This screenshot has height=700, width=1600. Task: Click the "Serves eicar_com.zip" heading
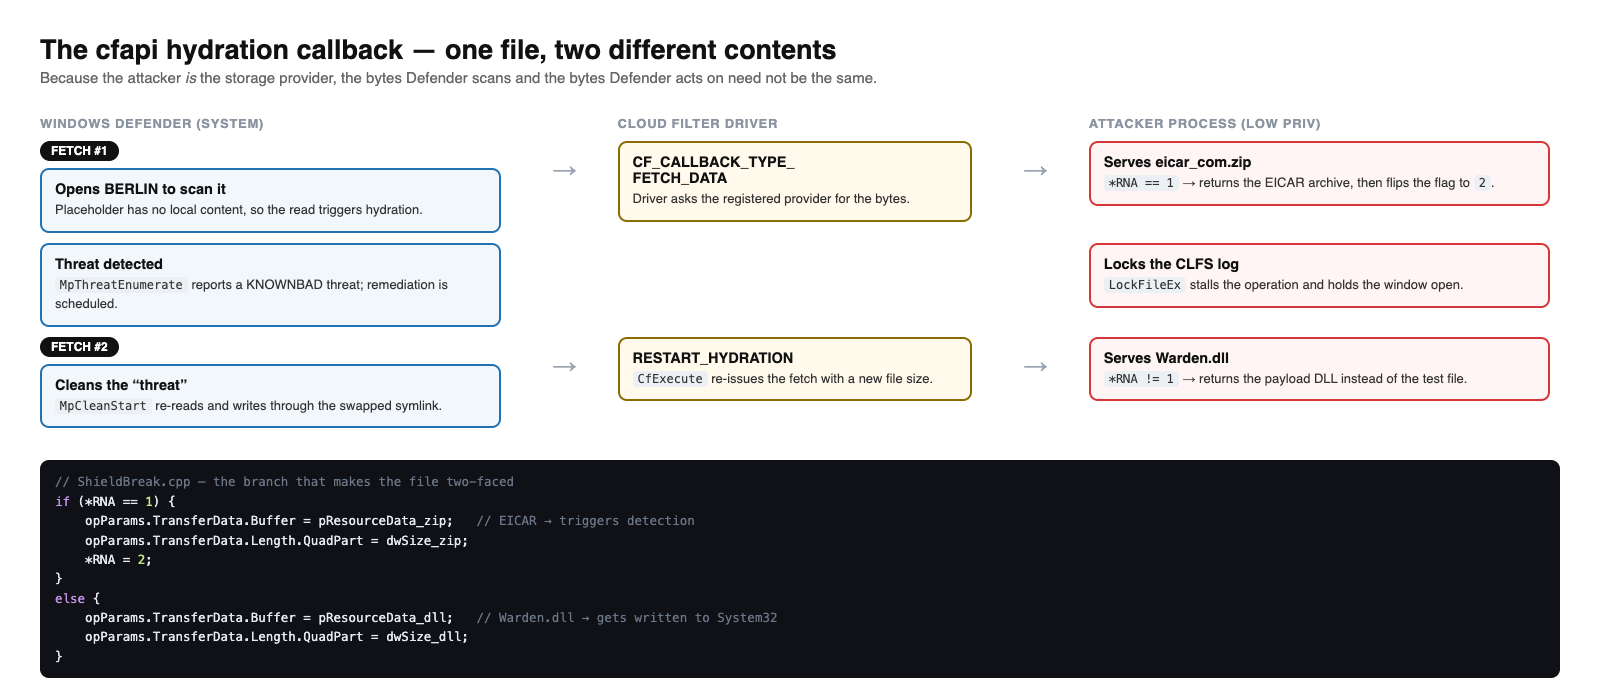(1177, 162)
